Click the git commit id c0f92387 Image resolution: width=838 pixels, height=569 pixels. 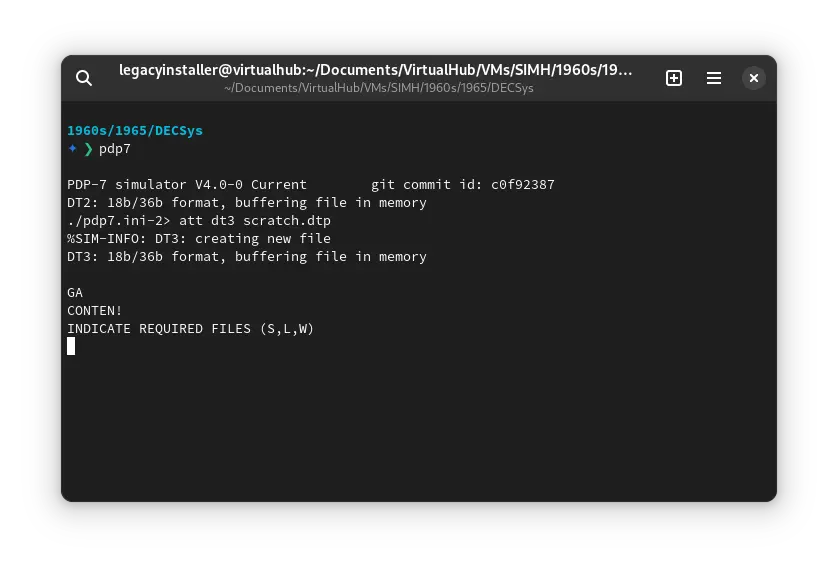462,185
